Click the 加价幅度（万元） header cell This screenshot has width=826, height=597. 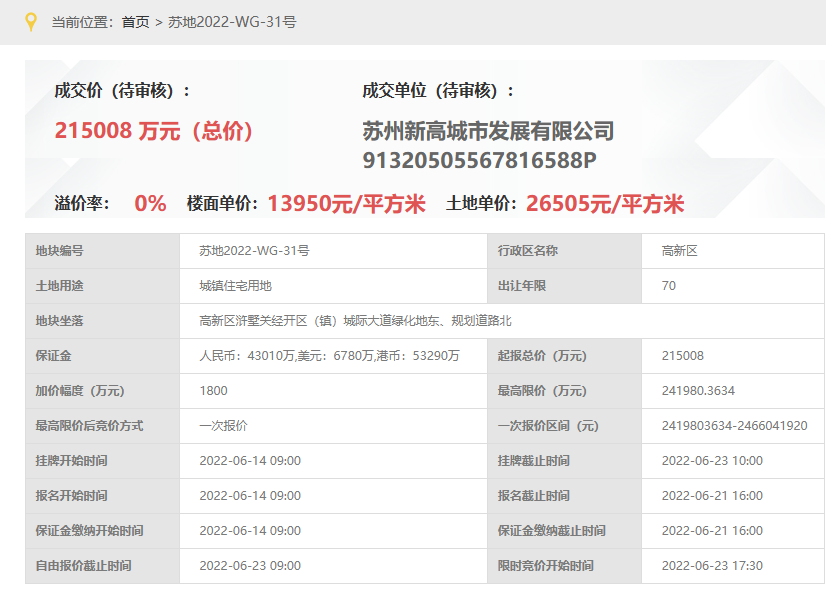tap(103, 391)
